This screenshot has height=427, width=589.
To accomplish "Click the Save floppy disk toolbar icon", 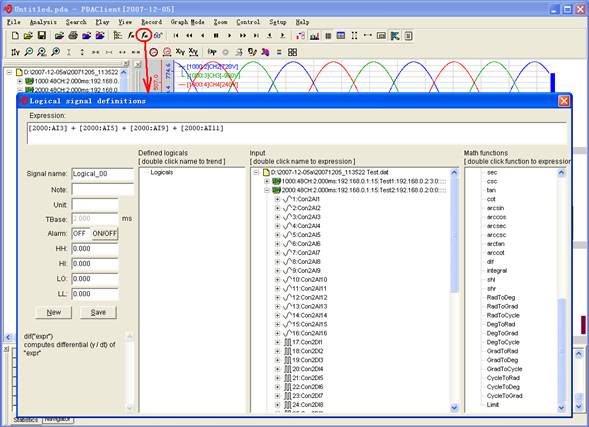I will [x=42, y=36].
